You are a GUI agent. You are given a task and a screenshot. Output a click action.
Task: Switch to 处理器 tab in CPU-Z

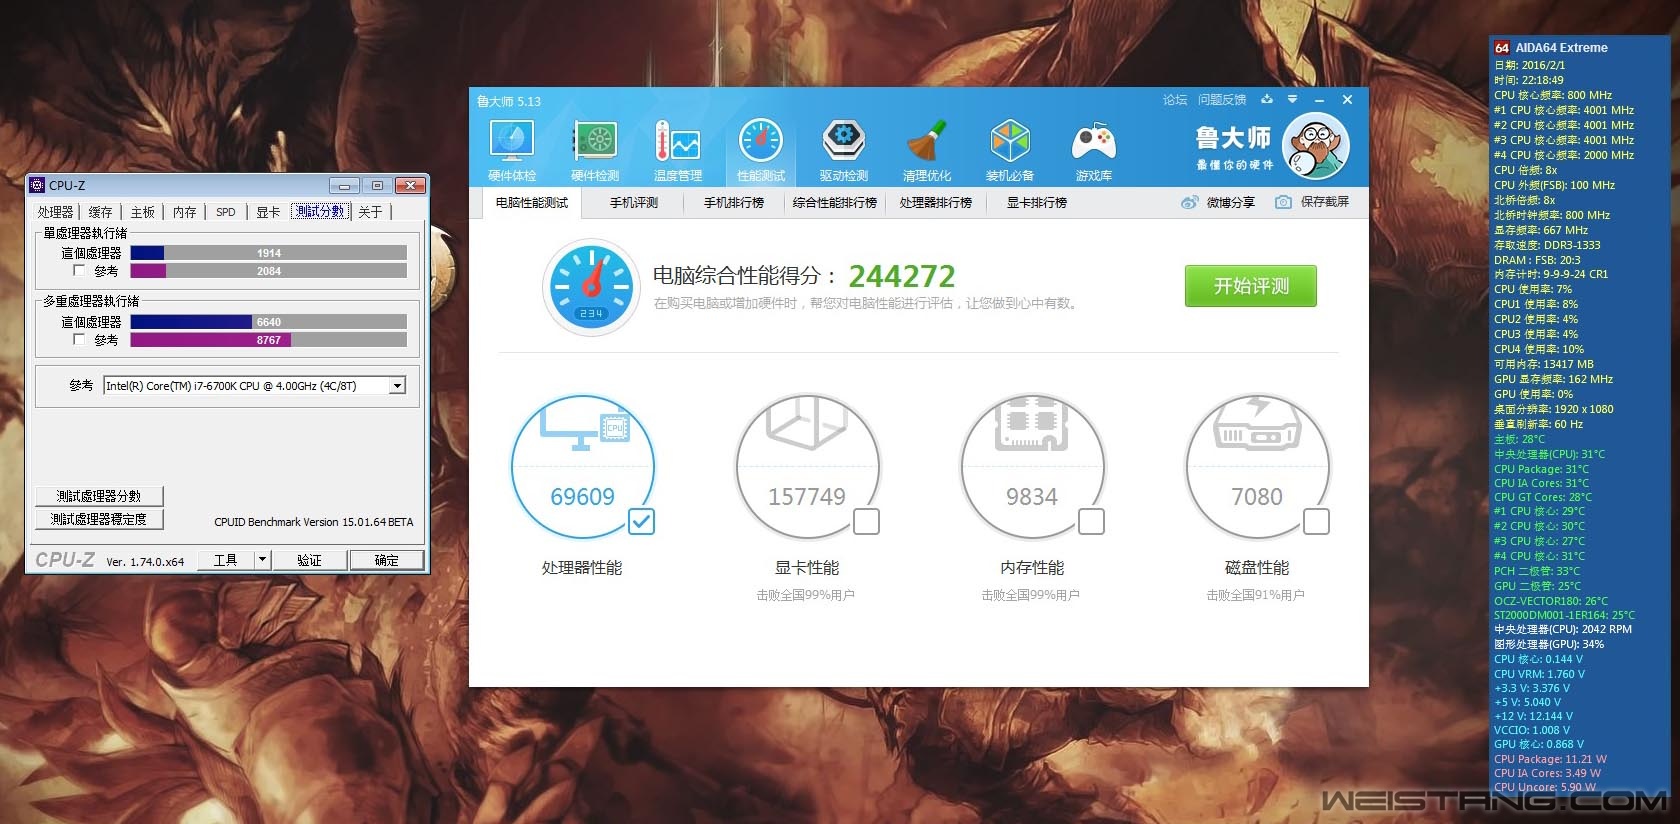[x=55, y=212]
